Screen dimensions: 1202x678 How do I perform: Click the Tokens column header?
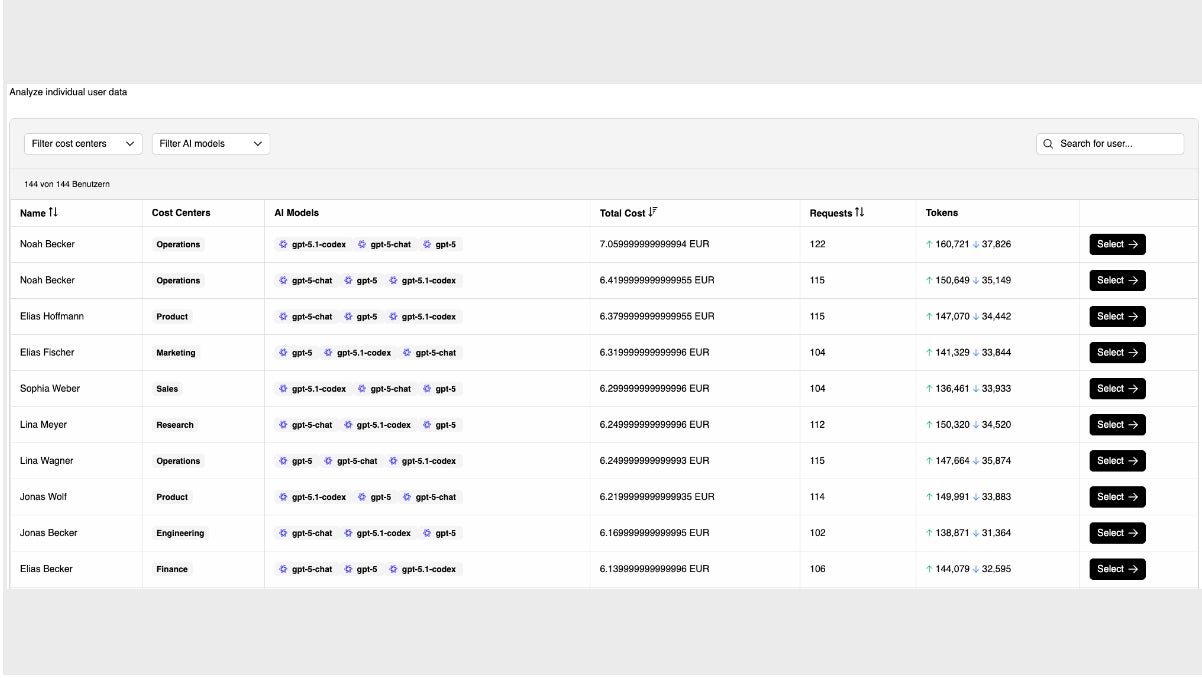click(x=941, y=213)
